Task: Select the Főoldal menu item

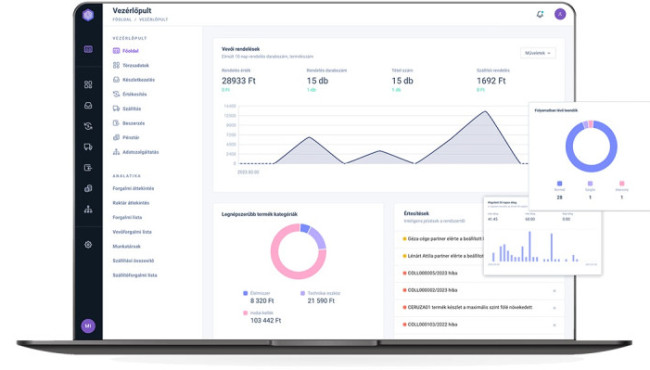Action: pyautogui.click(x=126, y=51)
